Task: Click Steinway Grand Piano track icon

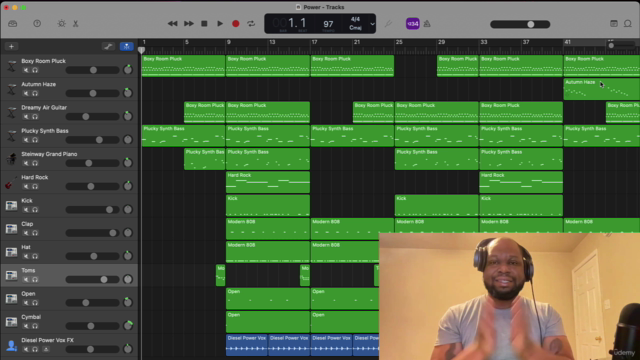Action: click(11, 159)
